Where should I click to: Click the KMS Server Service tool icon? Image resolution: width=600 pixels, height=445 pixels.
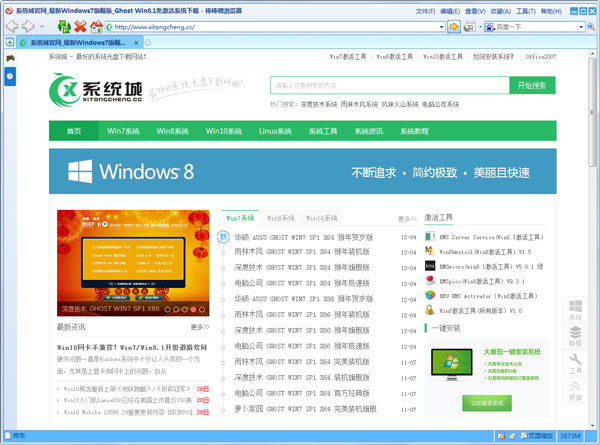click(x=430, y=236)
